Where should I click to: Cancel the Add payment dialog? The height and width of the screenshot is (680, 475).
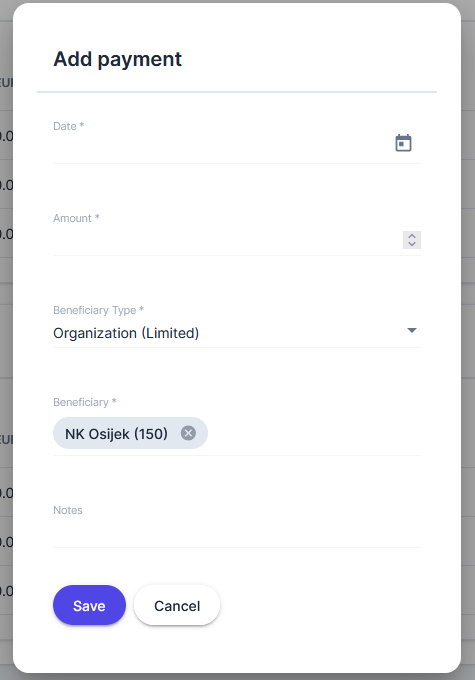177,605
